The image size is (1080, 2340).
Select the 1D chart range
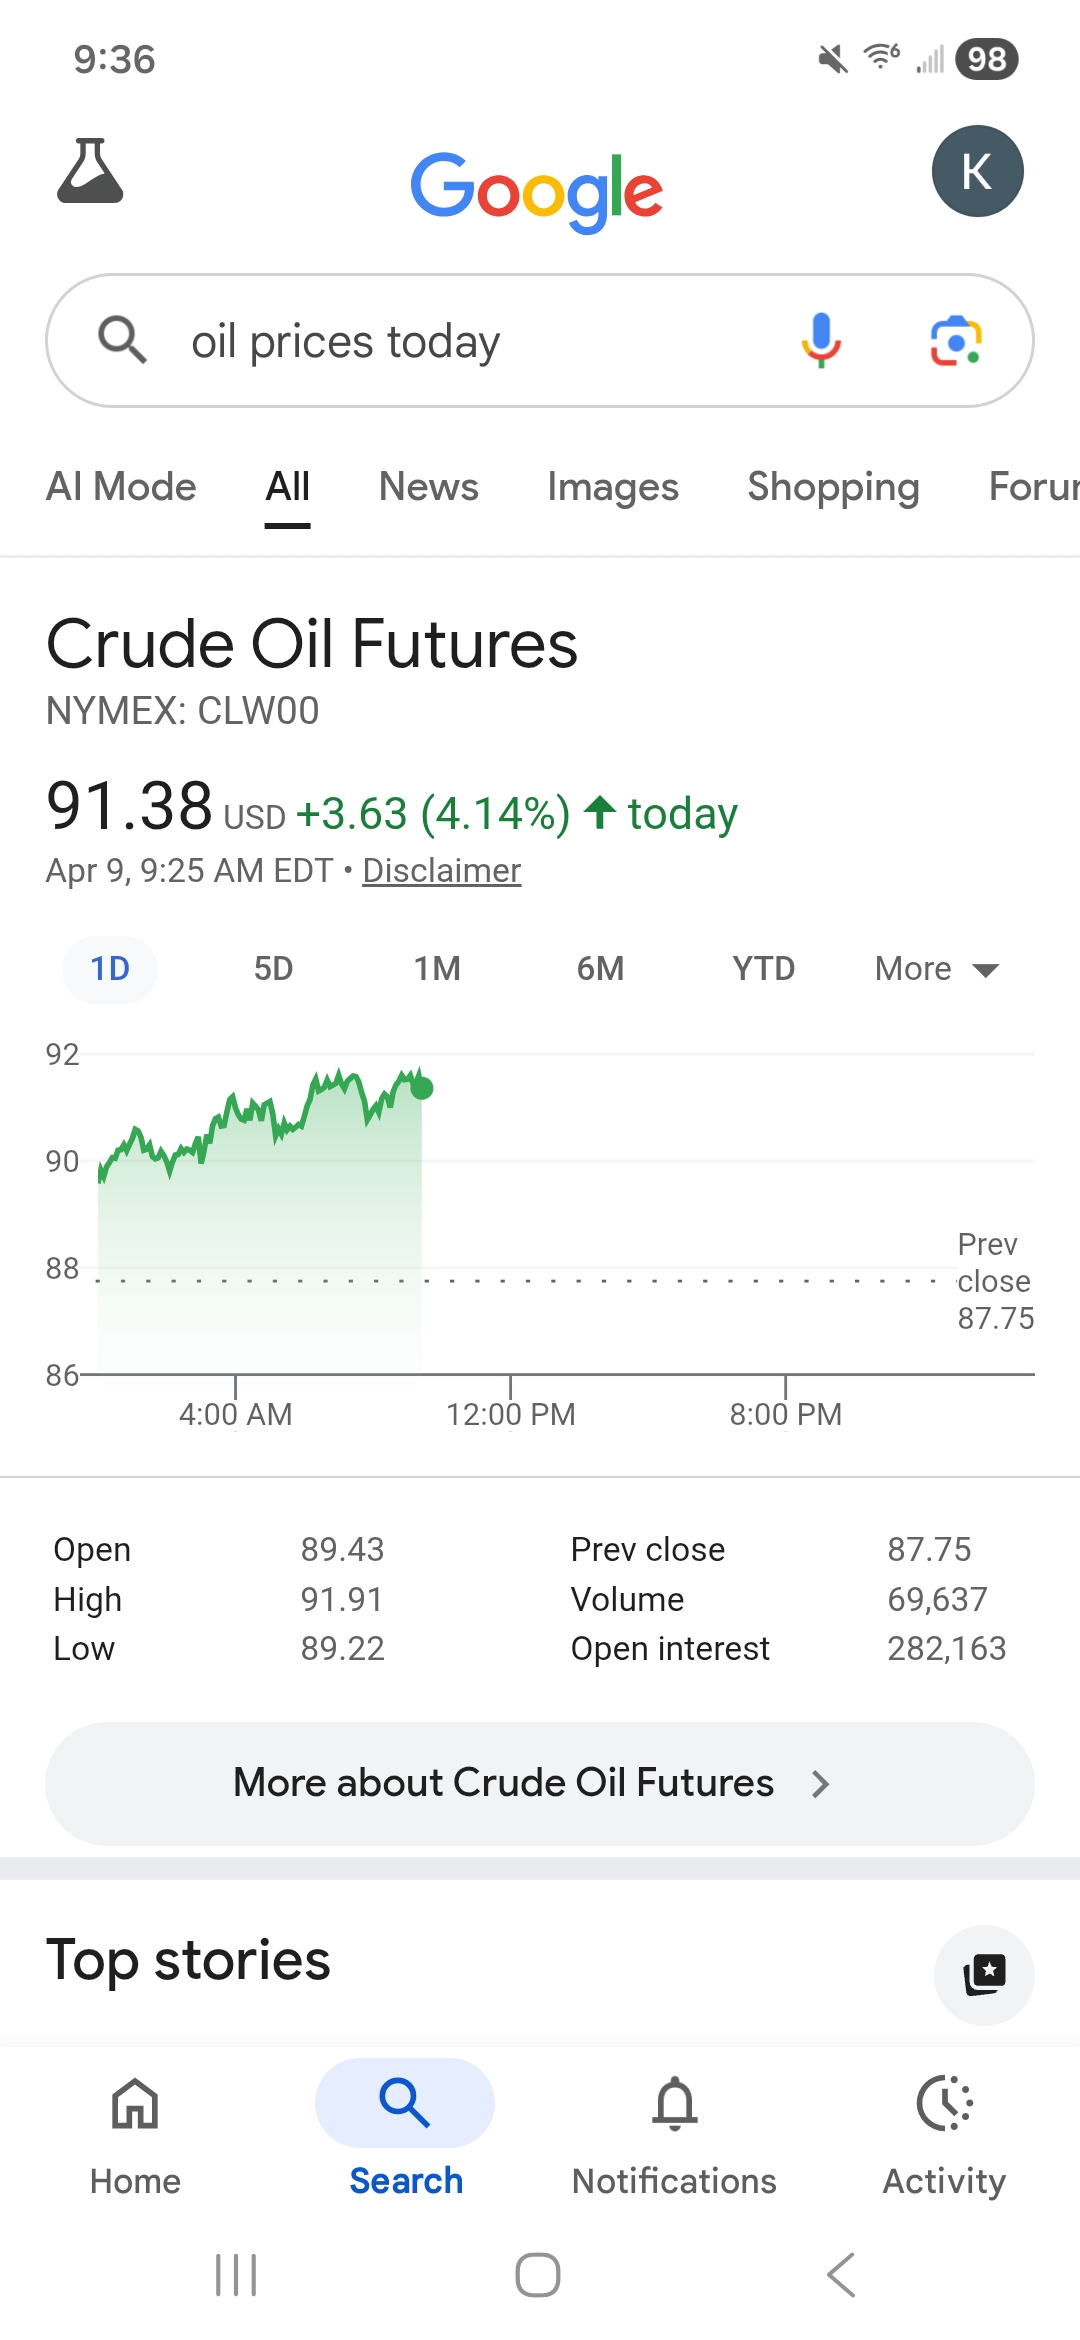coord(110,969)
